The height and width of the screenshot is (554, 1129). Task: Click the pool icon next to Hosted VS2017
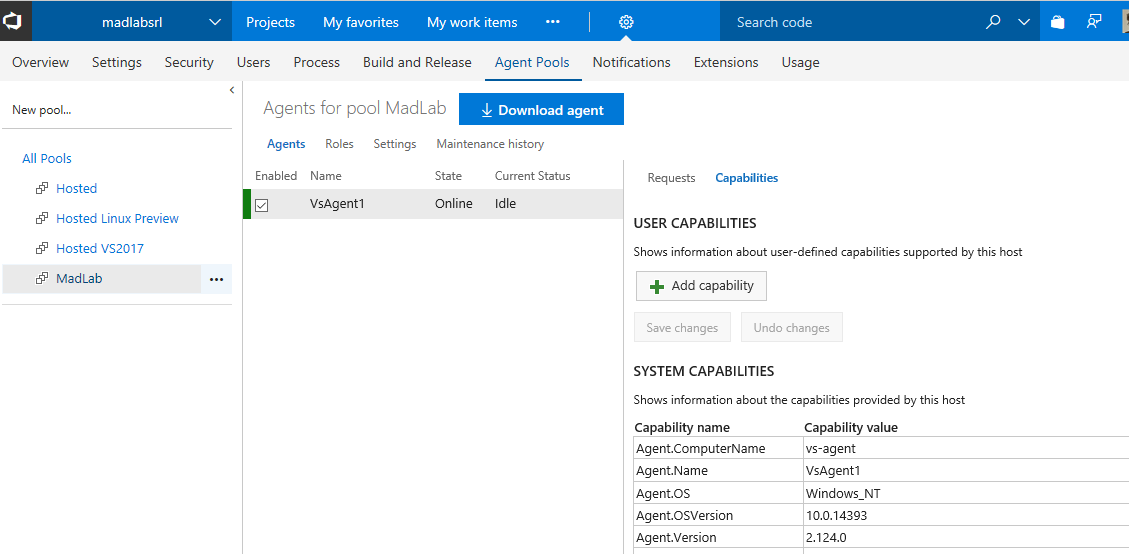pyautogui.click(x=42, y=248)
